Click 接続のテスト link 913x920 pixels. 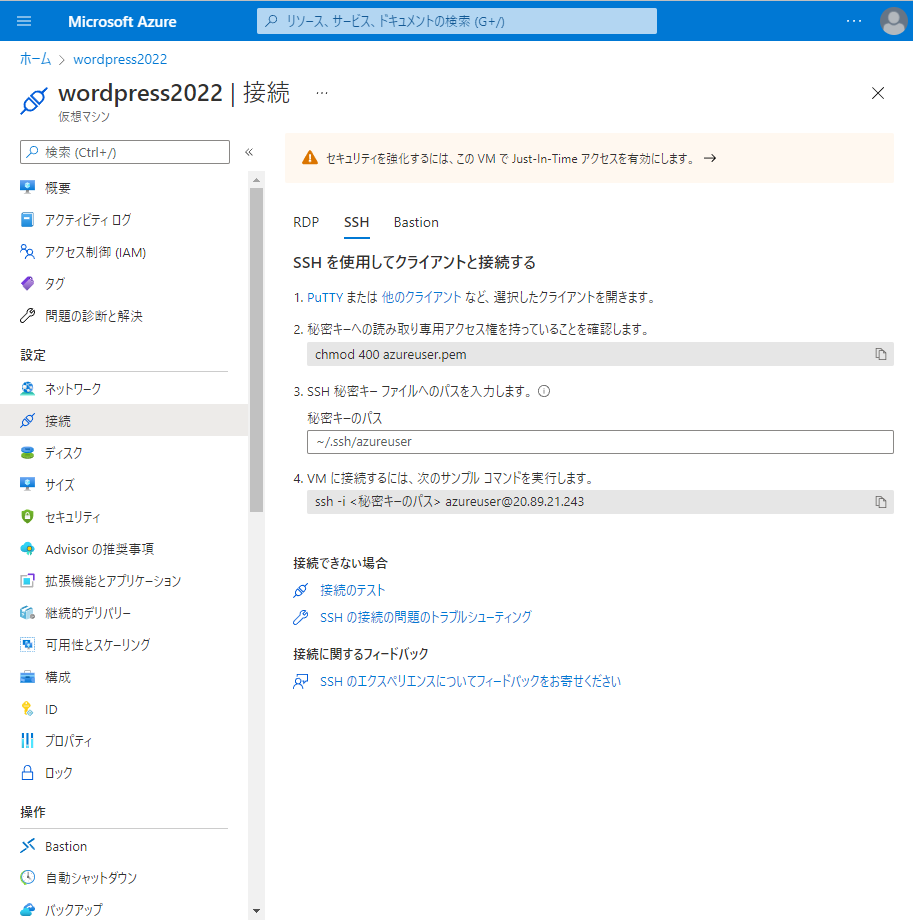(x=352, y=590)
